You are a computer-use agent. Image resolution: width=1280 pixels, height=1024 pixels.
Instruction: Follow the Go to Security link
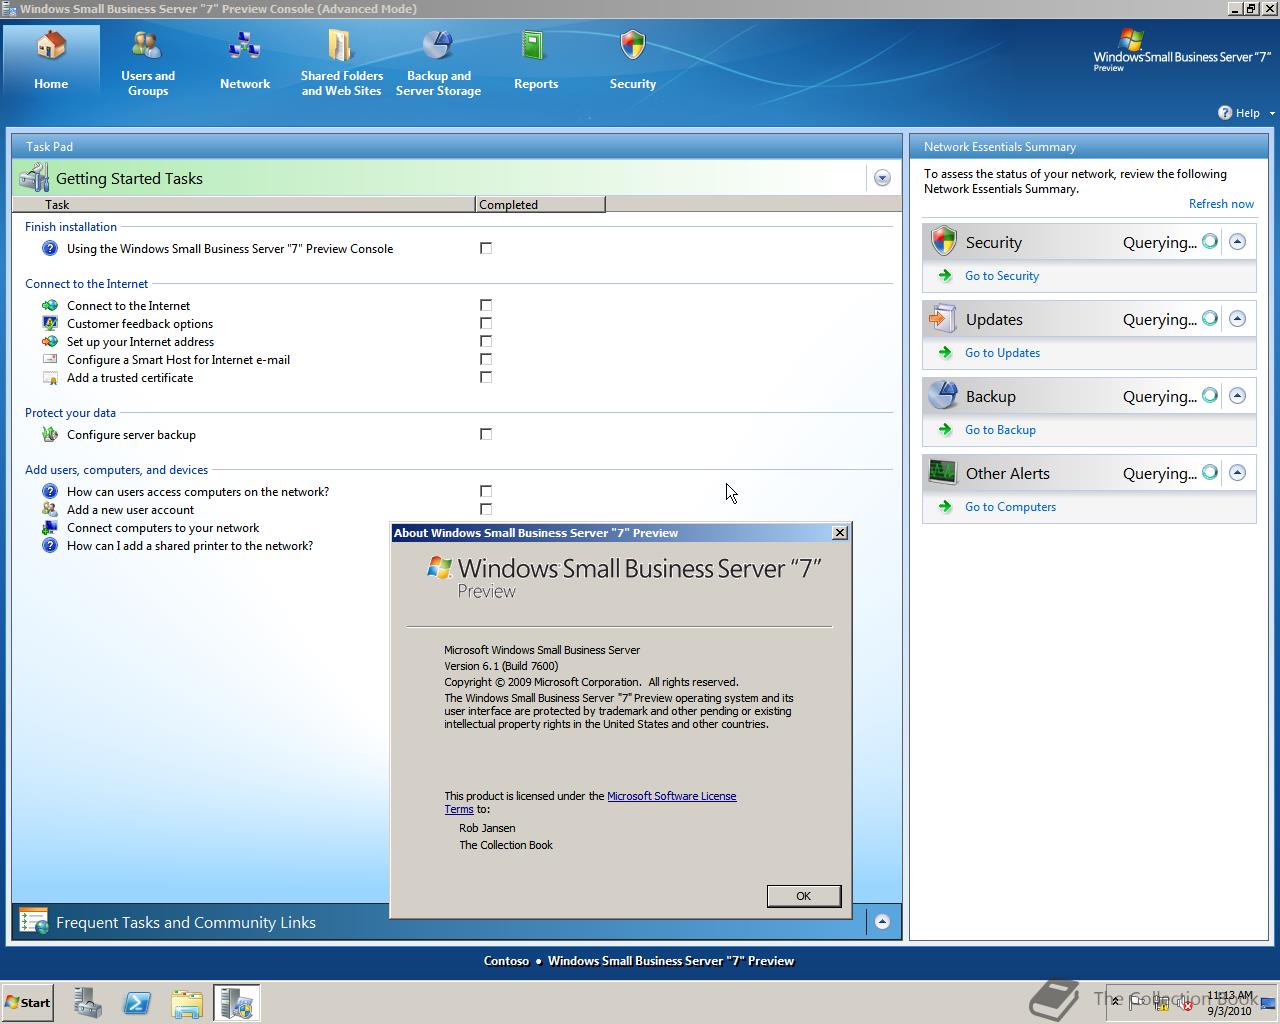click(x=1002, y=276)
